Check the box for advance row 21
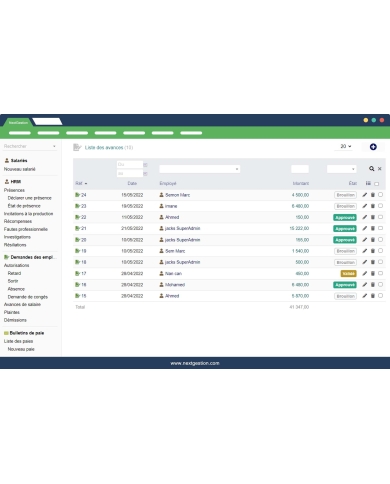This screenshot has width=390, height=484. point(380,228)
